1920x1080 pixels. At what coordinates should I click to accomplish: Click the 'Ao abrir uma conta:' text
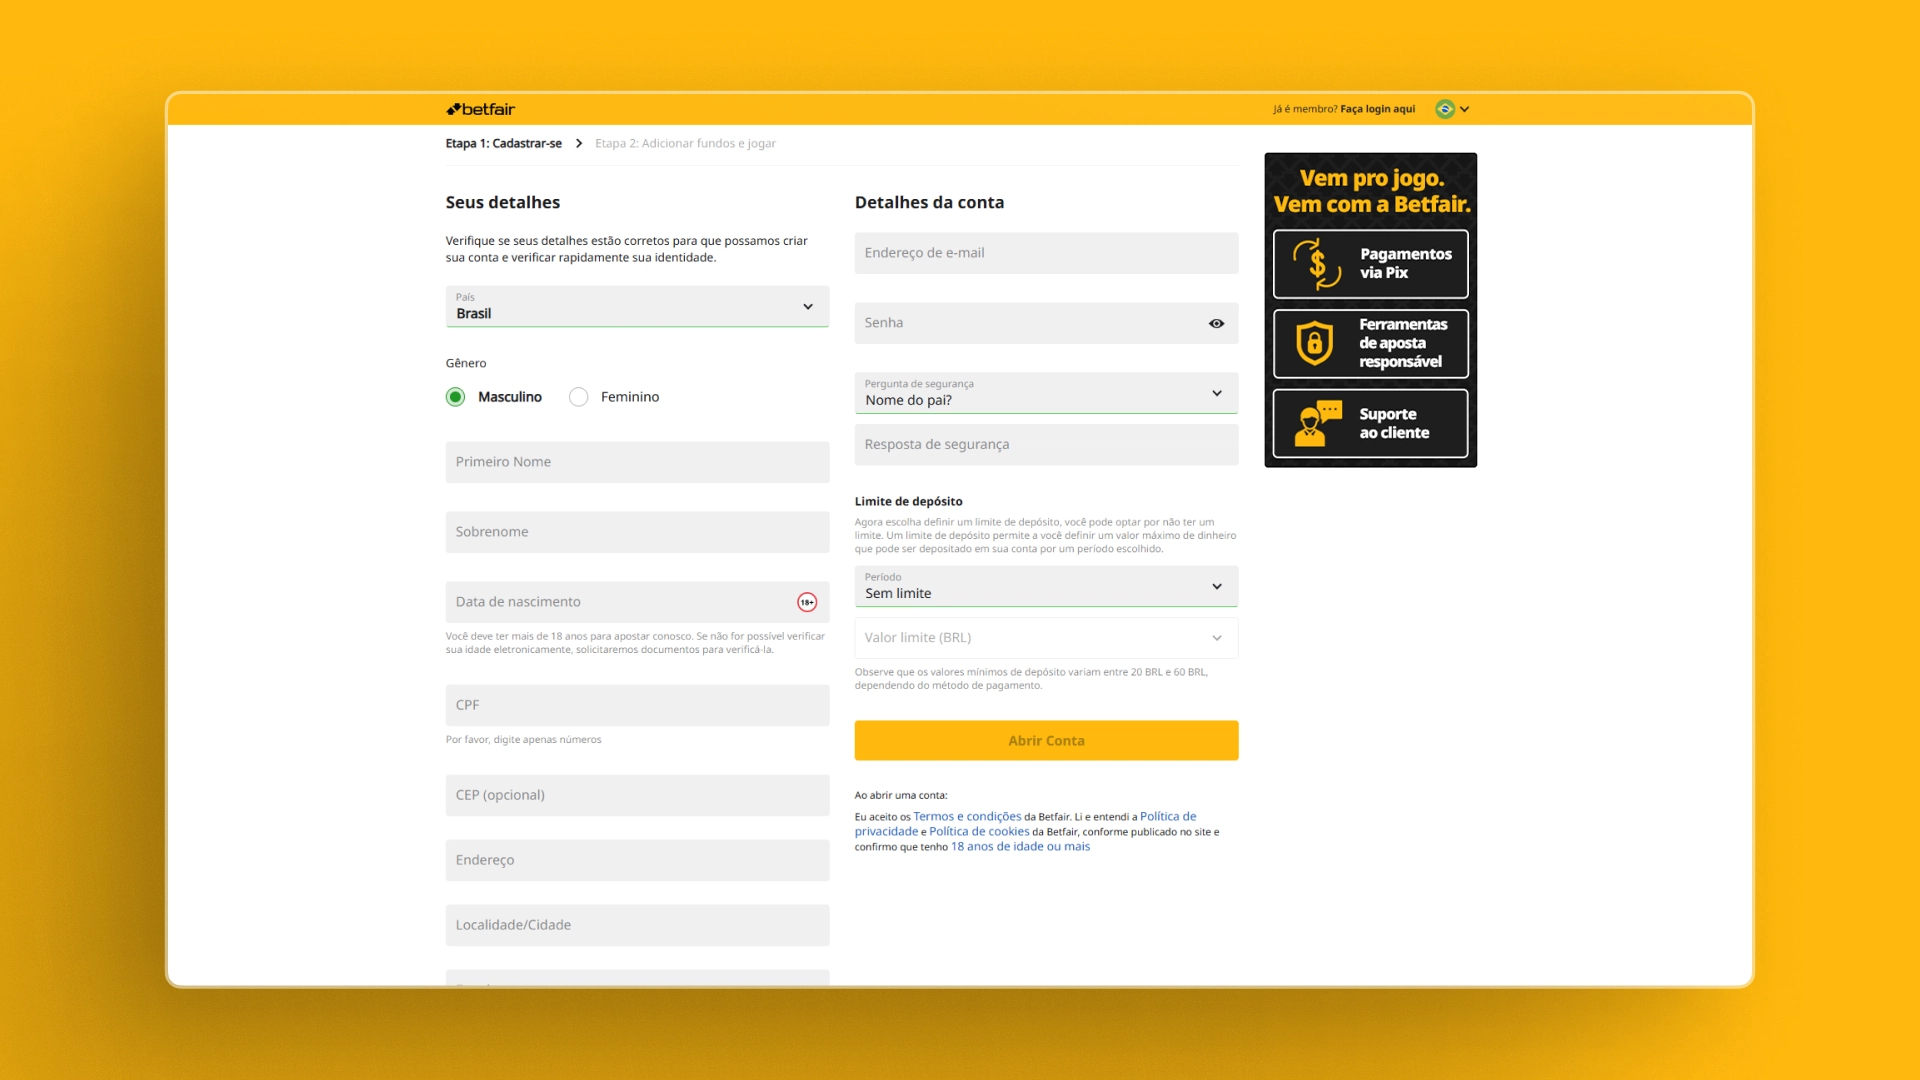[x=901, y=796]
